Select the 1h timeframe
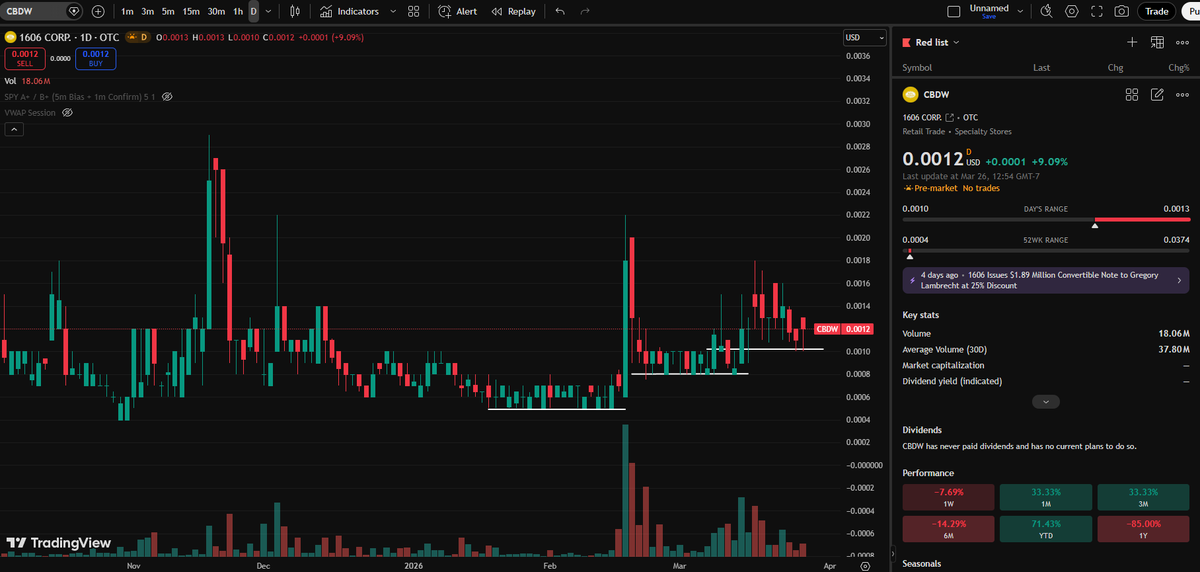The width and height of the screenshot is (1200, 572). pos(237,11)
